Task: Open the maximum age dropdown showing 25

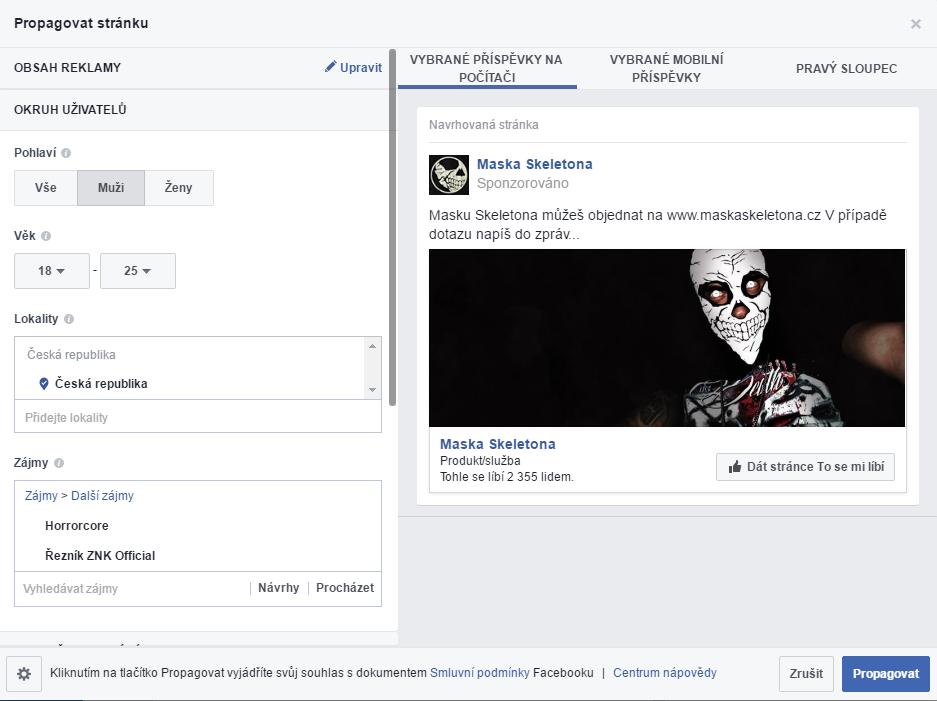Action: [138, 271]
